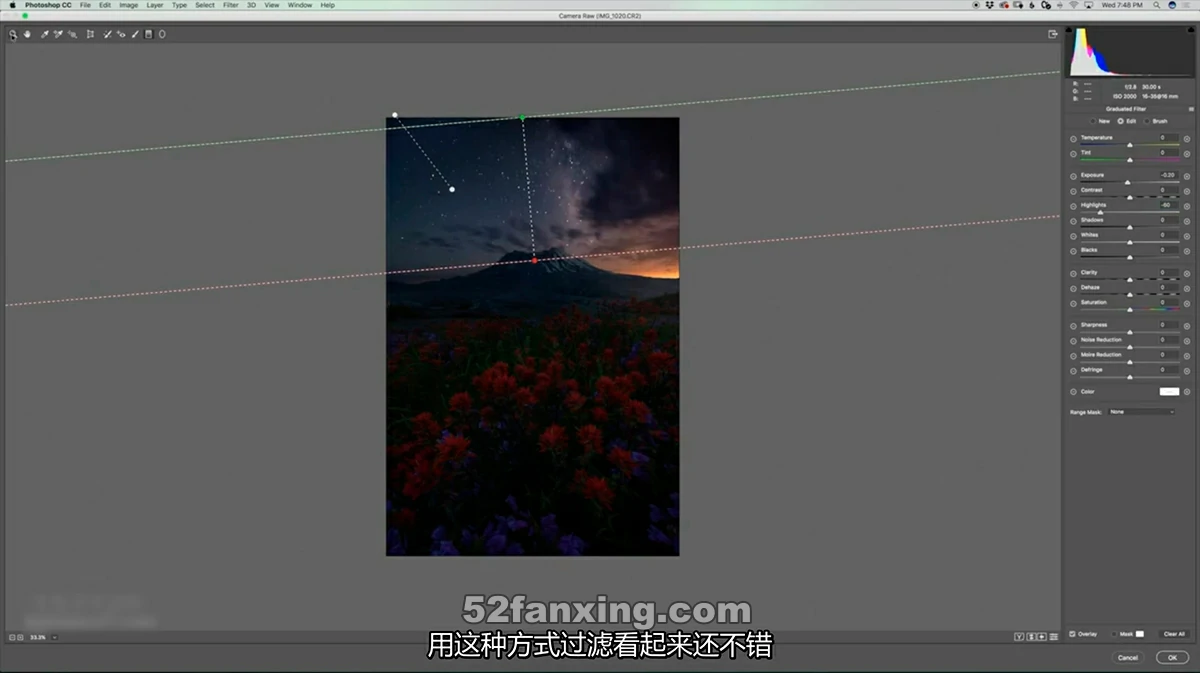
Task: Increase Temperature with the plus icon
Action: [1187, 139]
